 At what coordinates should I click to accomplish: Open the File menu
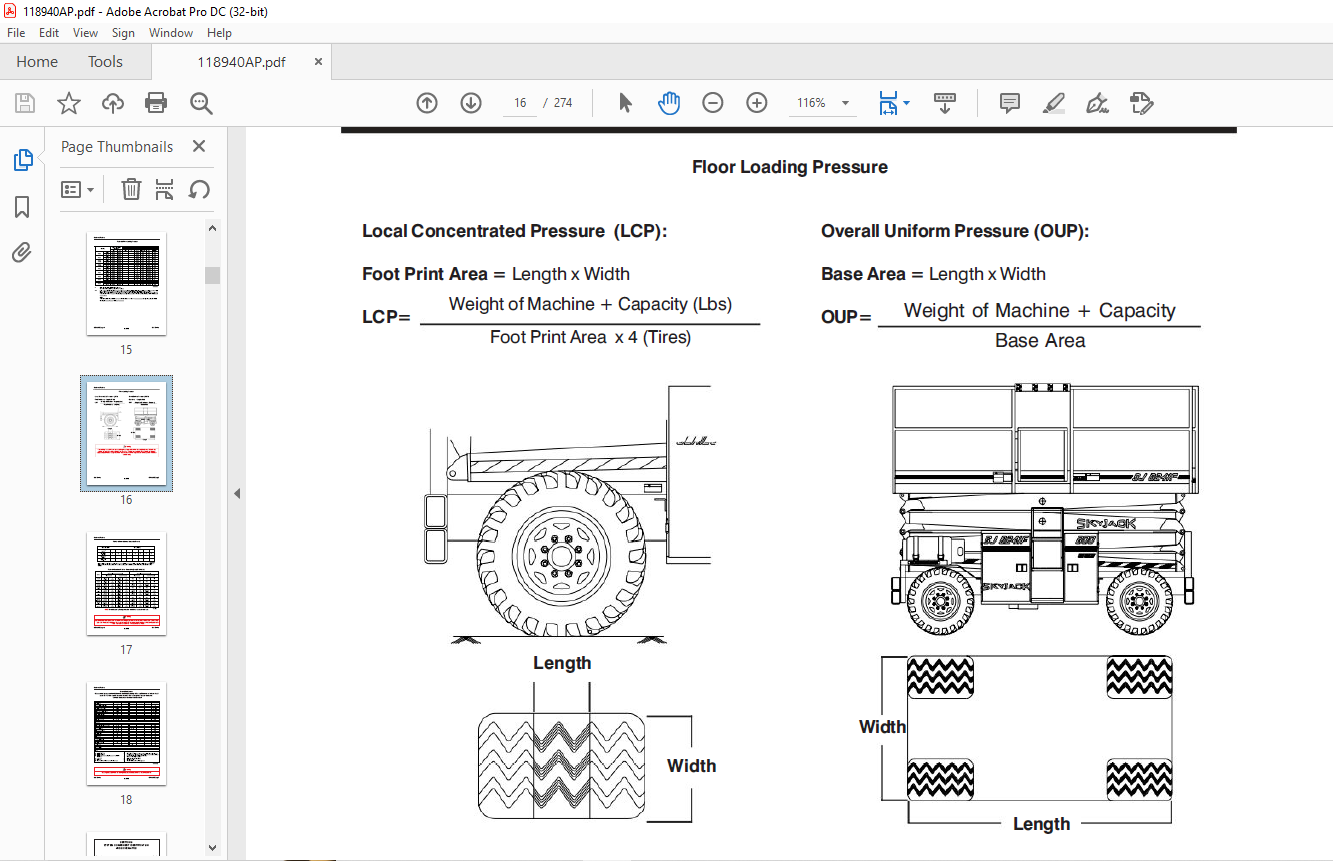(16, 33)
